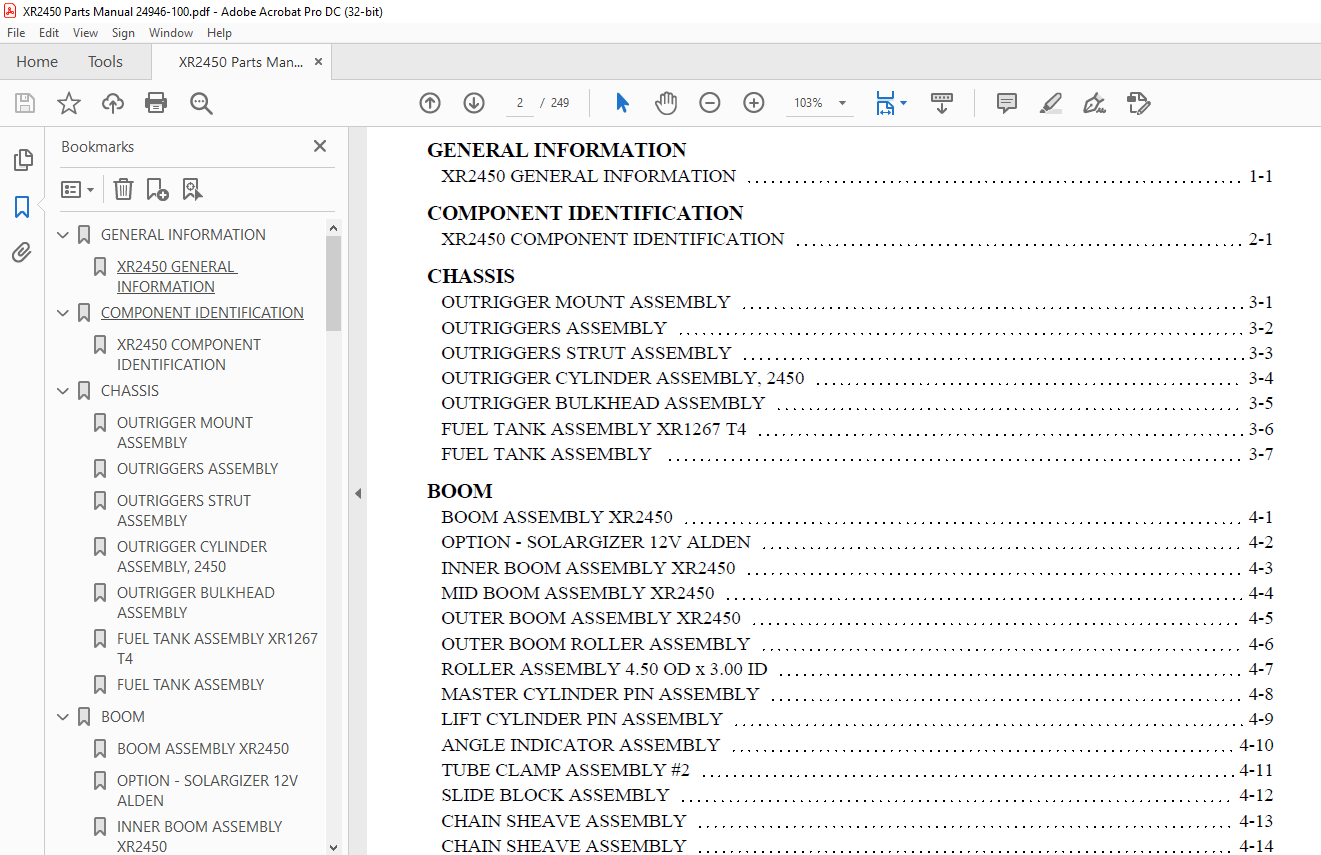
Task: Zoom in with the plus icon
Action: pos(754,103)
